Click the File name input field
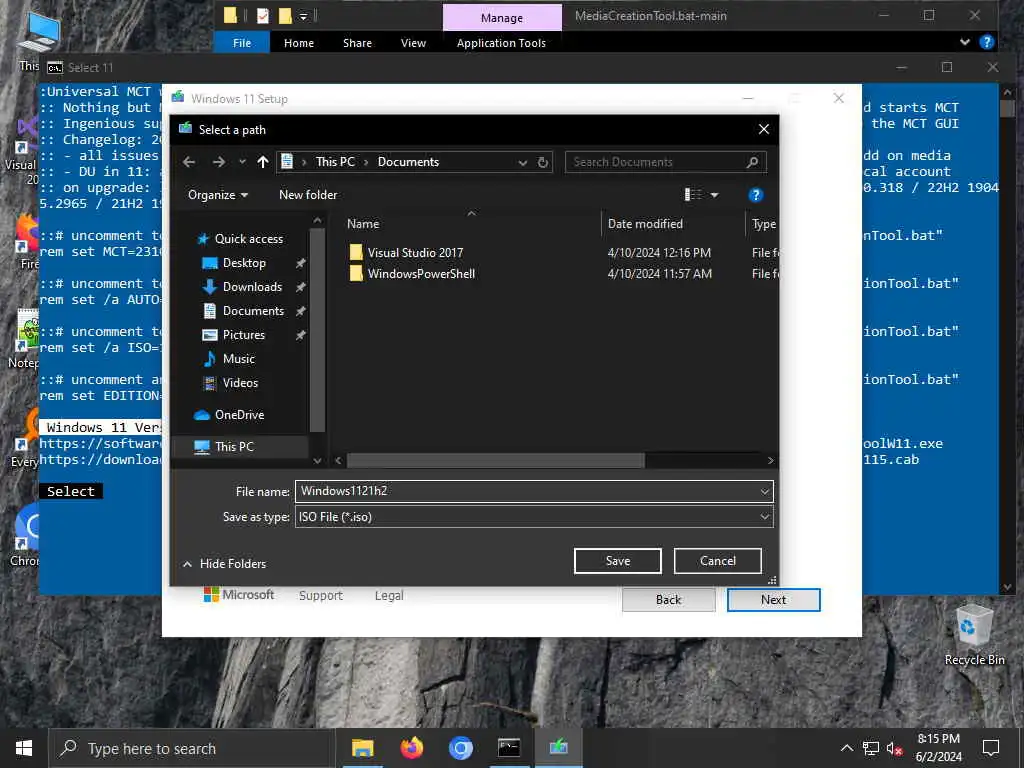 click(x=526, y=491)
